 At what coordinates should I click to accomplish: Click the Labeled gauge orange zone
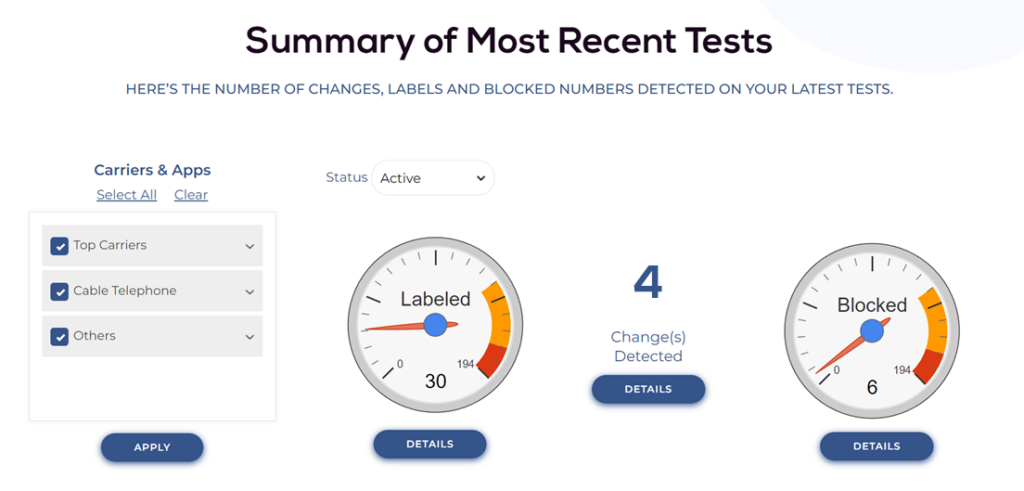click(x=502, y=312)
